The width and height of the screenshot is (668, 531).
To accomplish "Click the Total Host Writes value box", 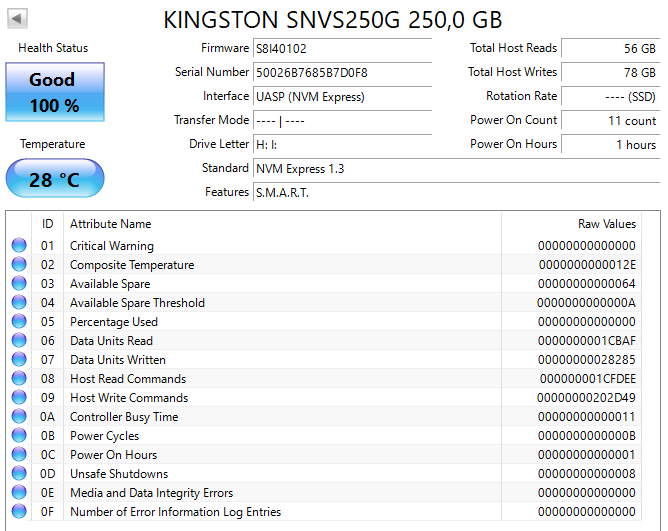I will [609, 72].
